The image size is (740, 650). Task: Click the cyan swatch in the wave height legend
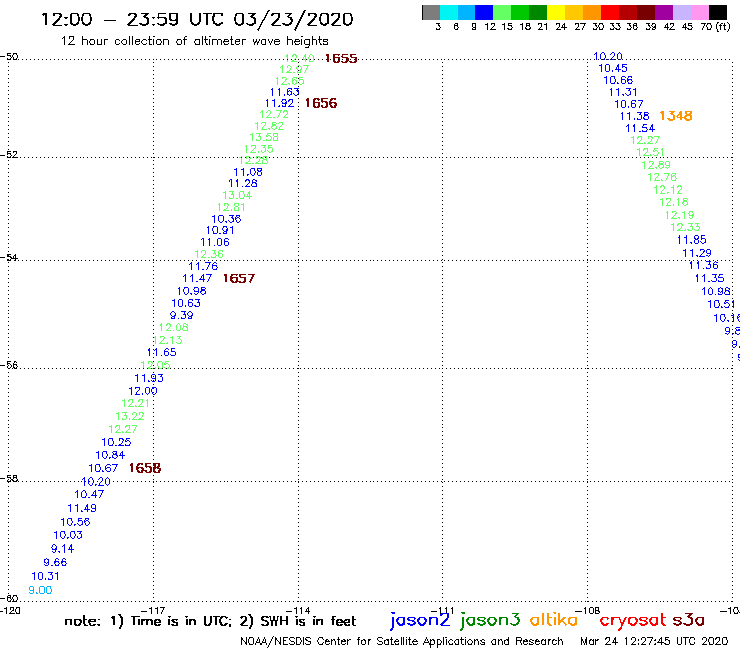tap(448, 12)
